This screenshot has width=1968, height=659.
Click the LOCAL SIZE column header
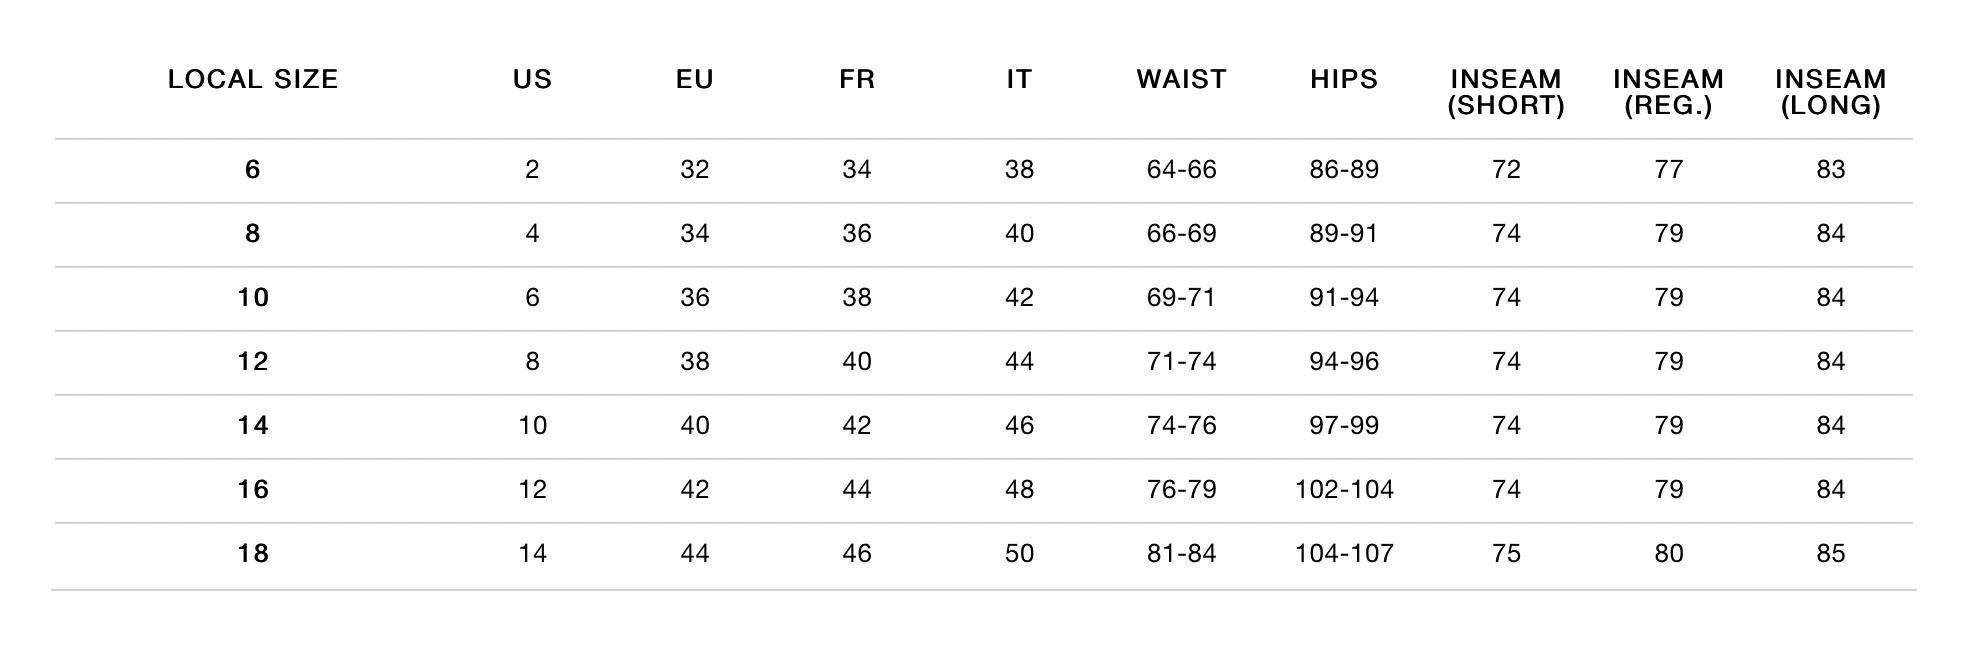pyautogui.click(x=253, y=80)
